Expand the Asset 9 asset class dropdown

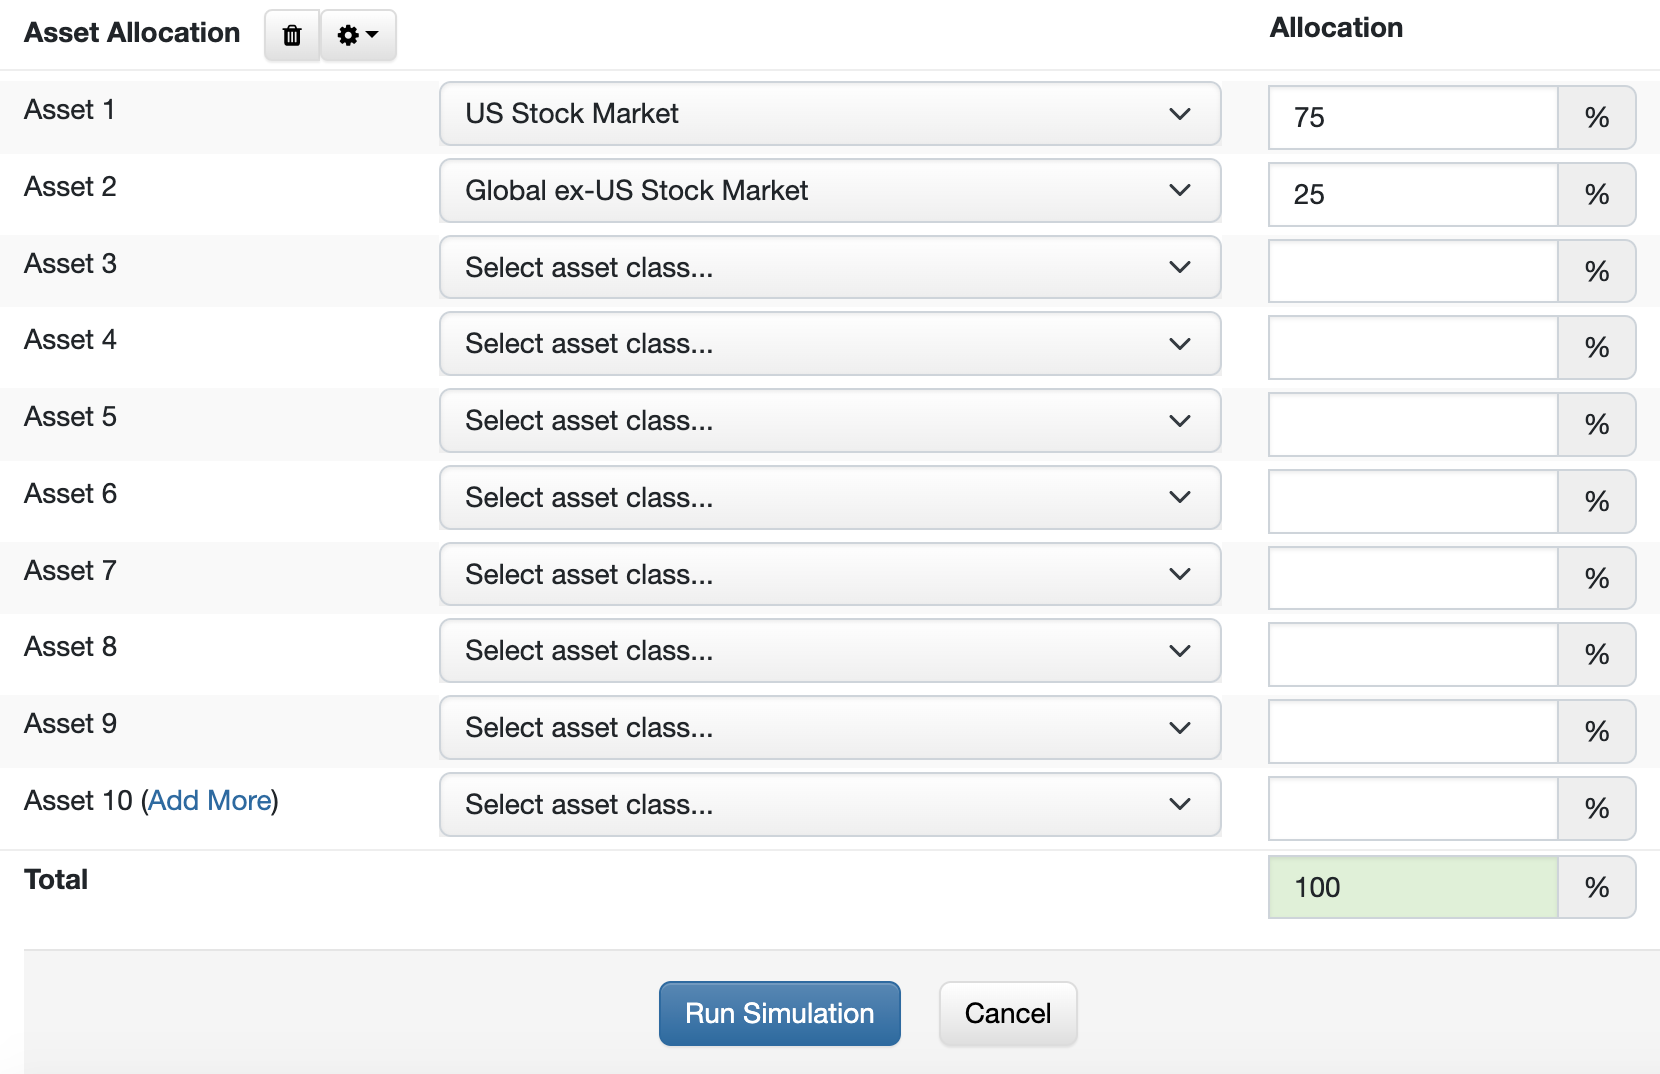tap(829, 728)
